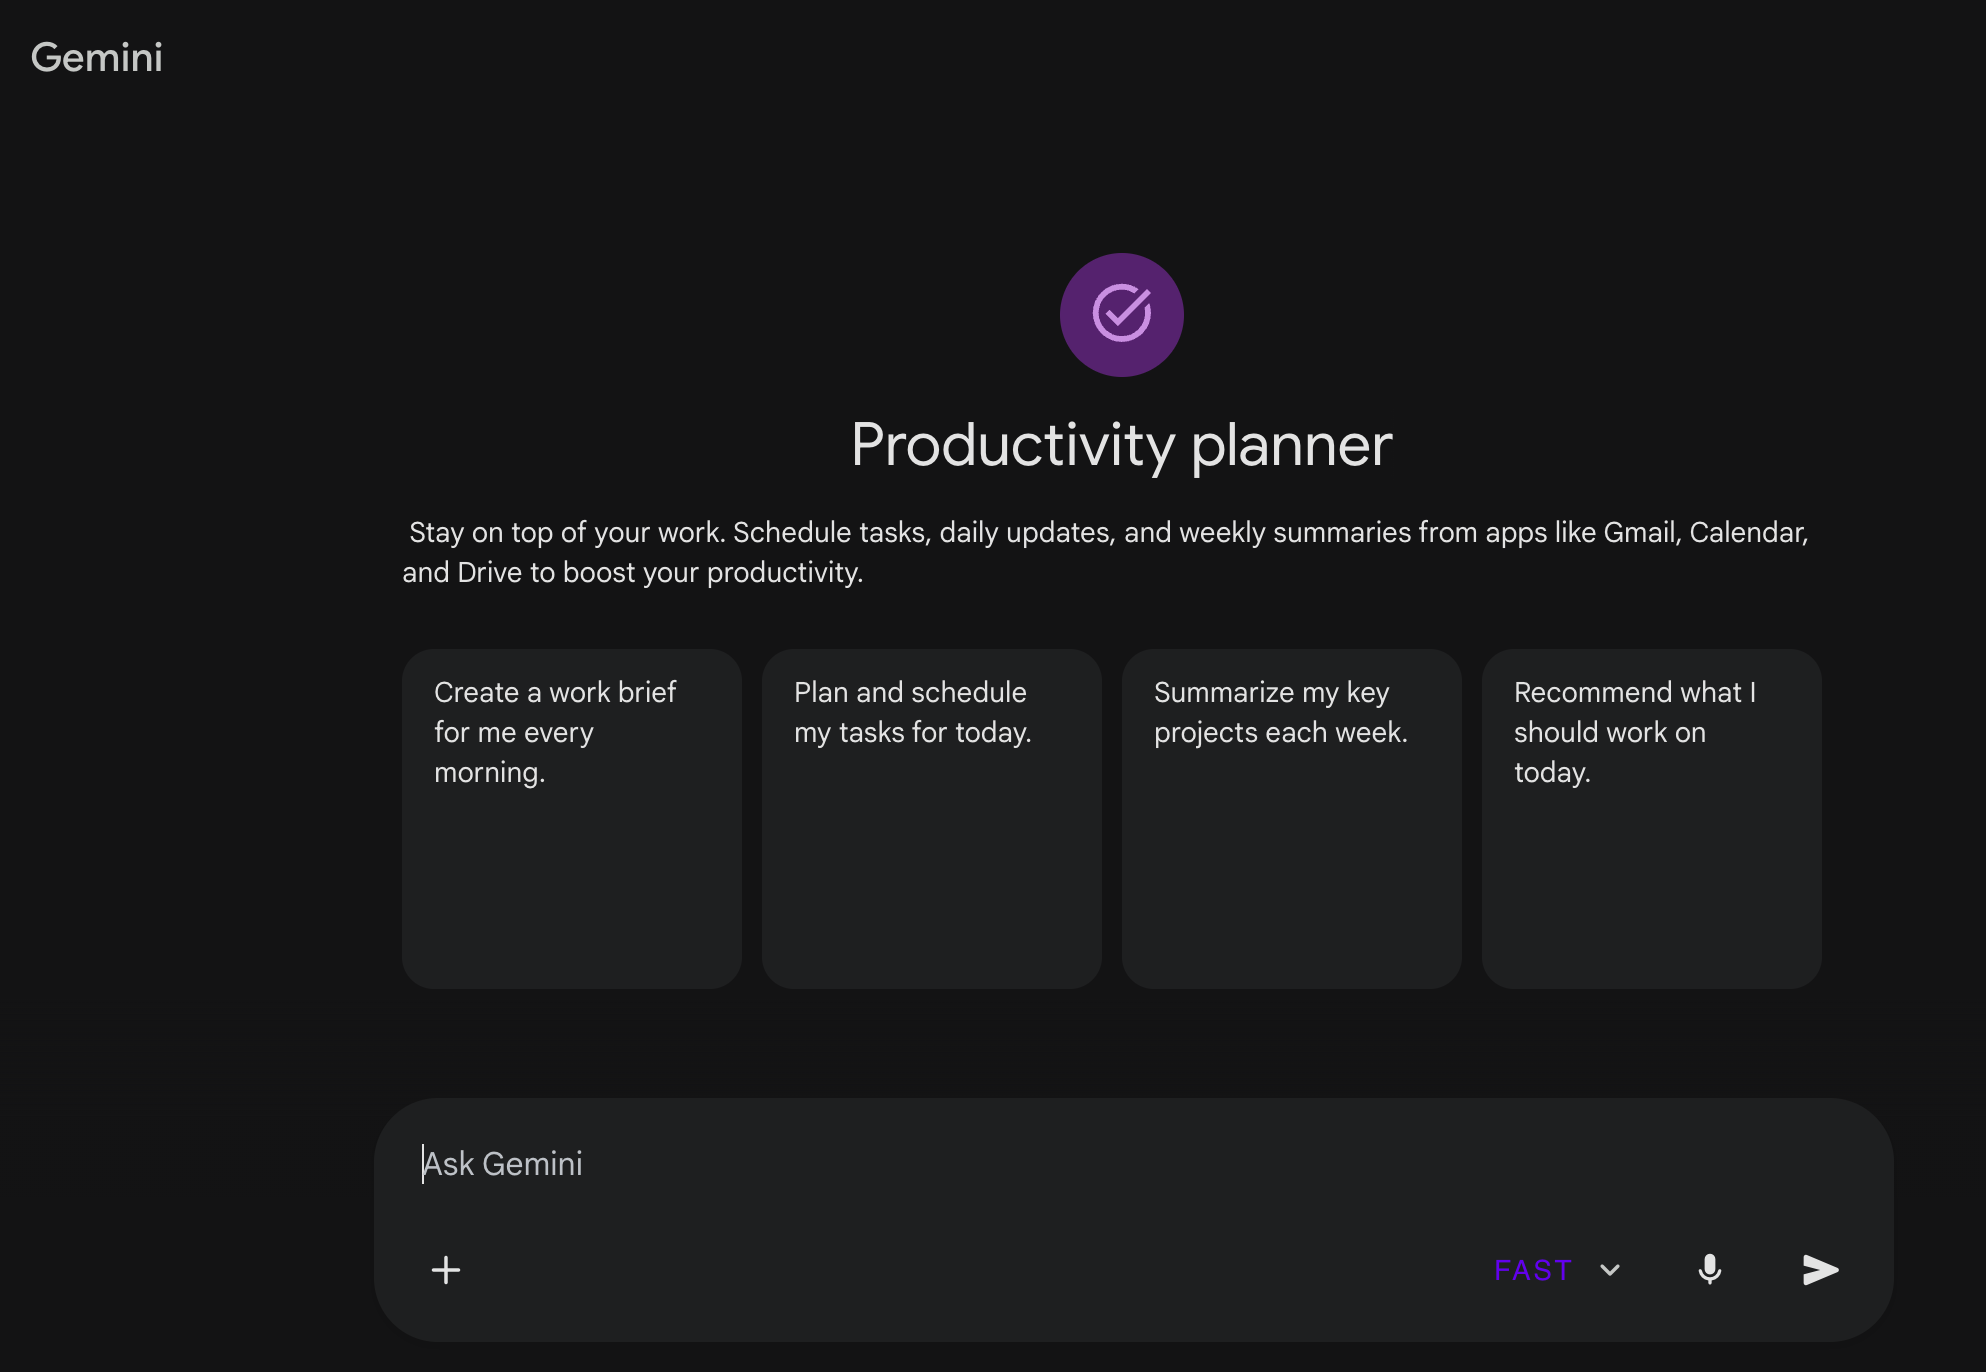Select 'Plan and schedule my tasks' card

tap(931, 818)
